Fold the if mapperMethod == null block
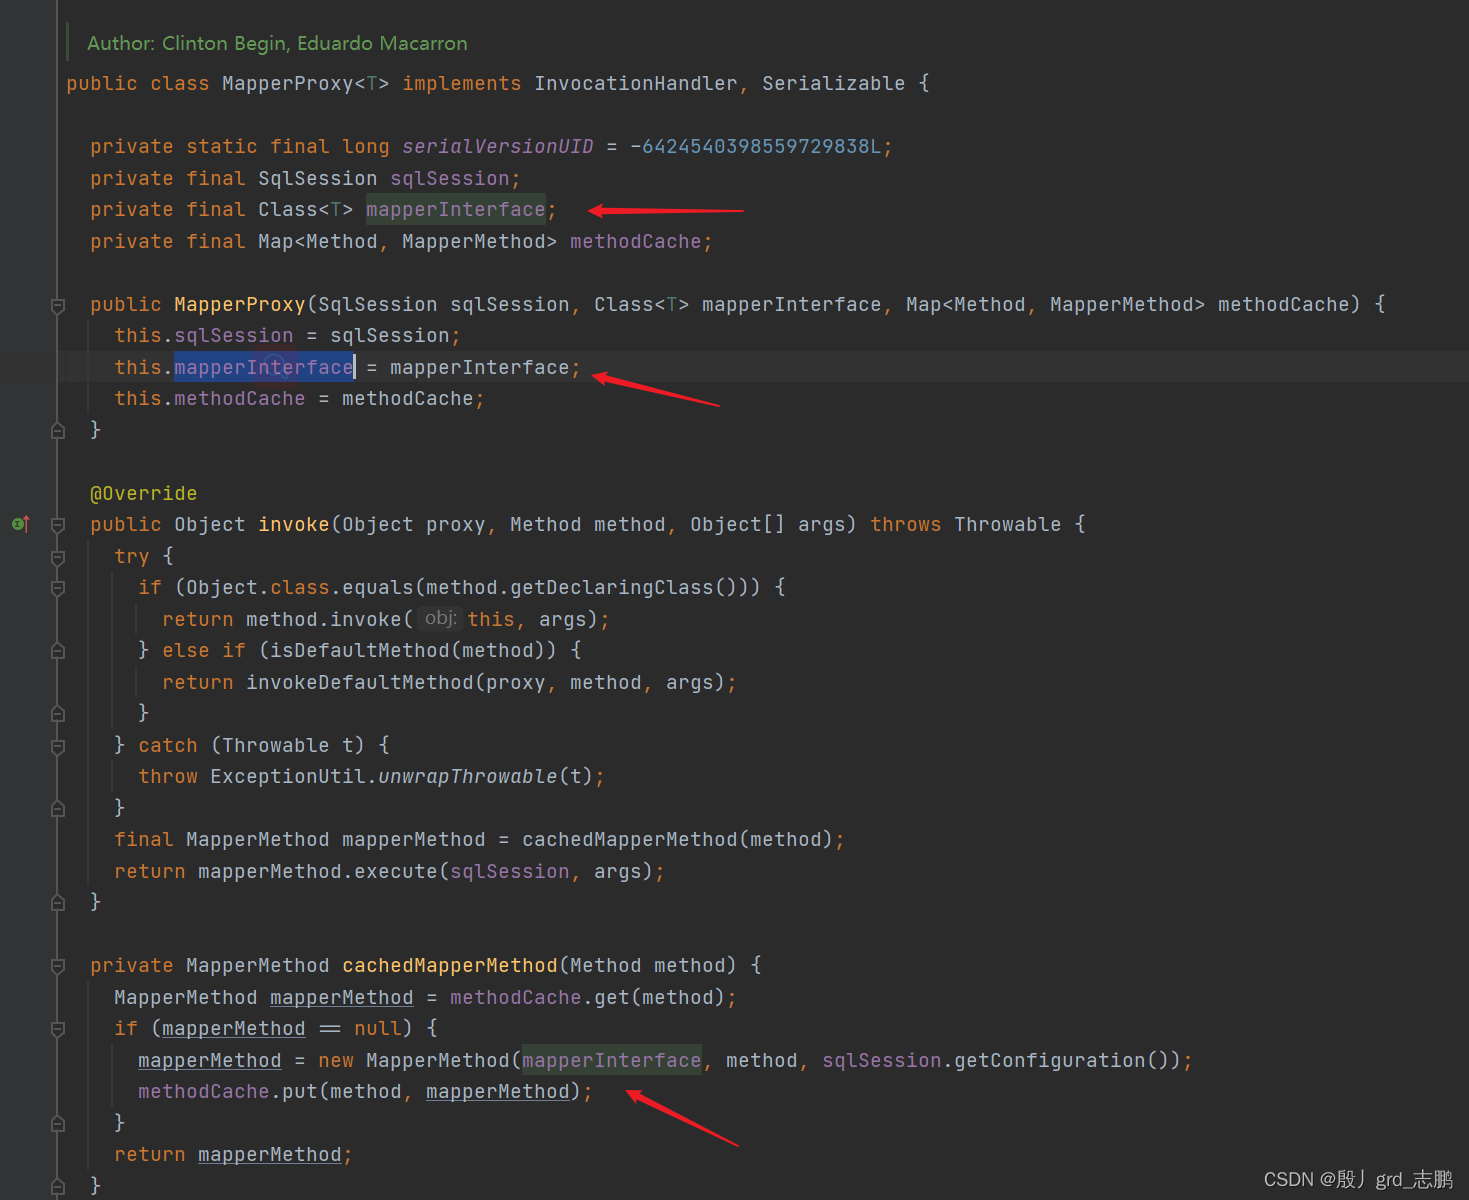This screenshot has height=1200, width=1469. [x=58, y=1029]
